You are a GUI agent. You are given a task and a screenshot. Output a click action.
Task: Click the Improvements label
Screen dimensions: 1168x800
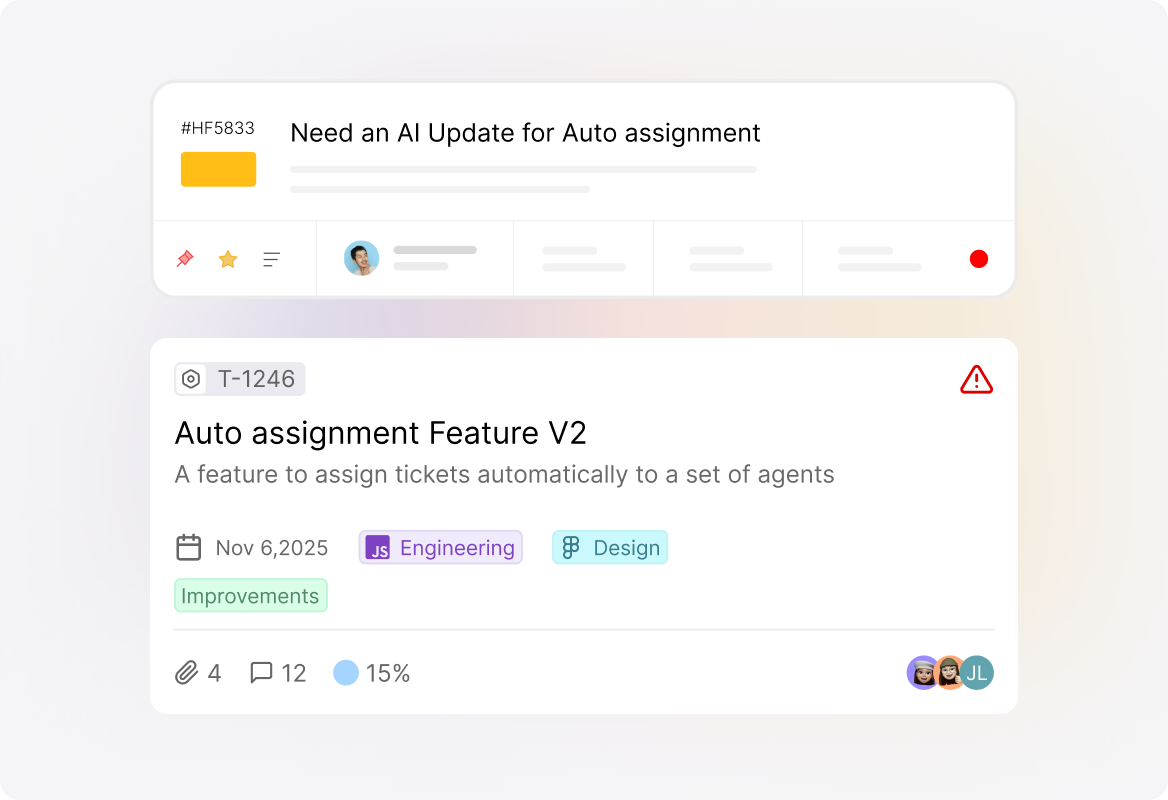[x=250, y=596]
